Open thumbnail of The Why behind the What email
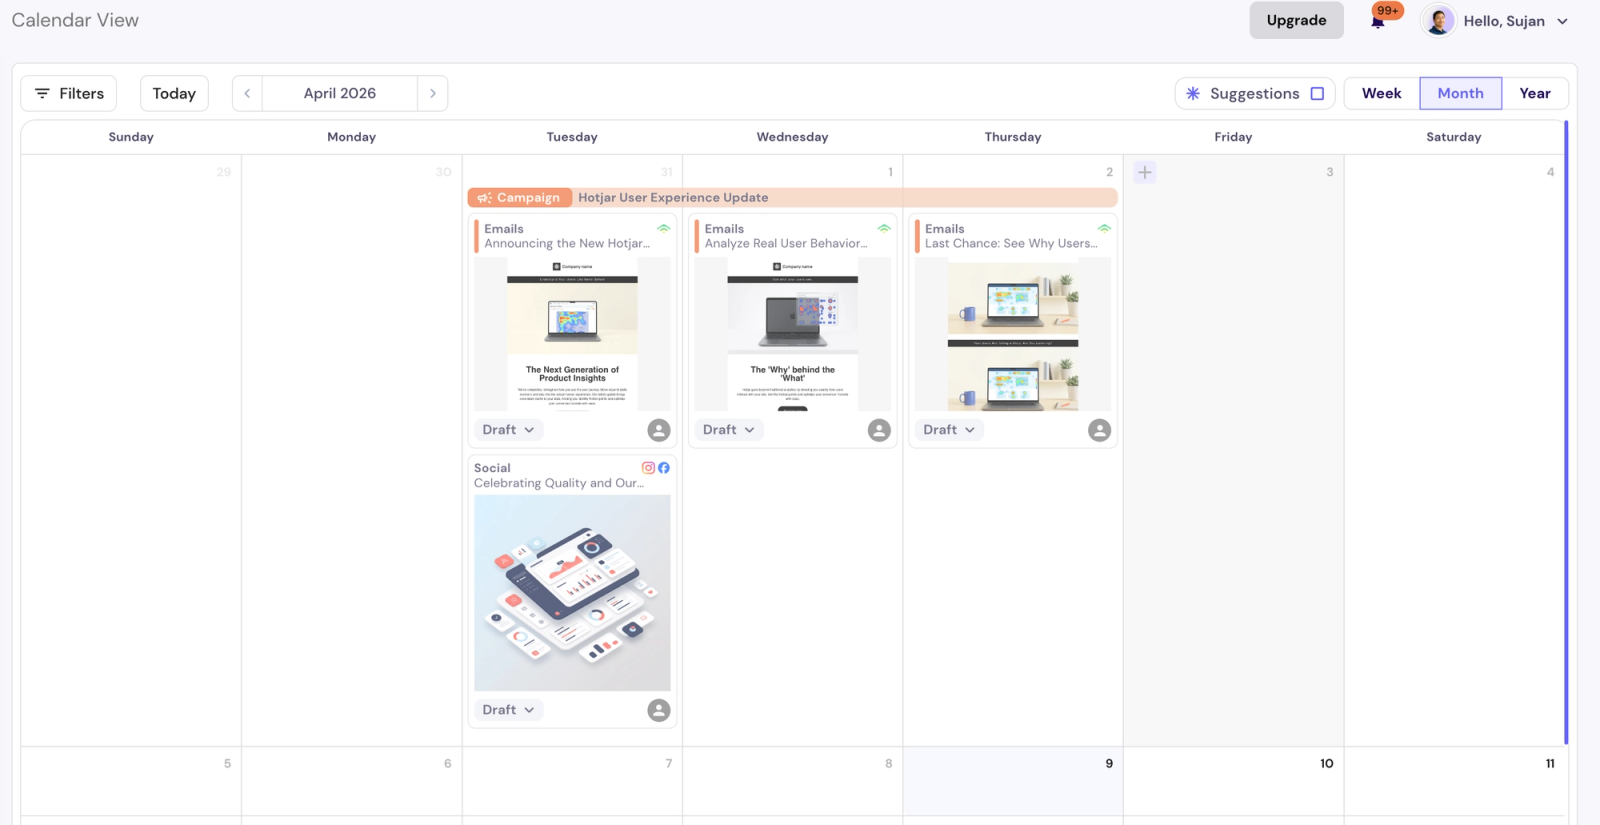This screenshot has height=825, width=1600. (x=792, y=334)
